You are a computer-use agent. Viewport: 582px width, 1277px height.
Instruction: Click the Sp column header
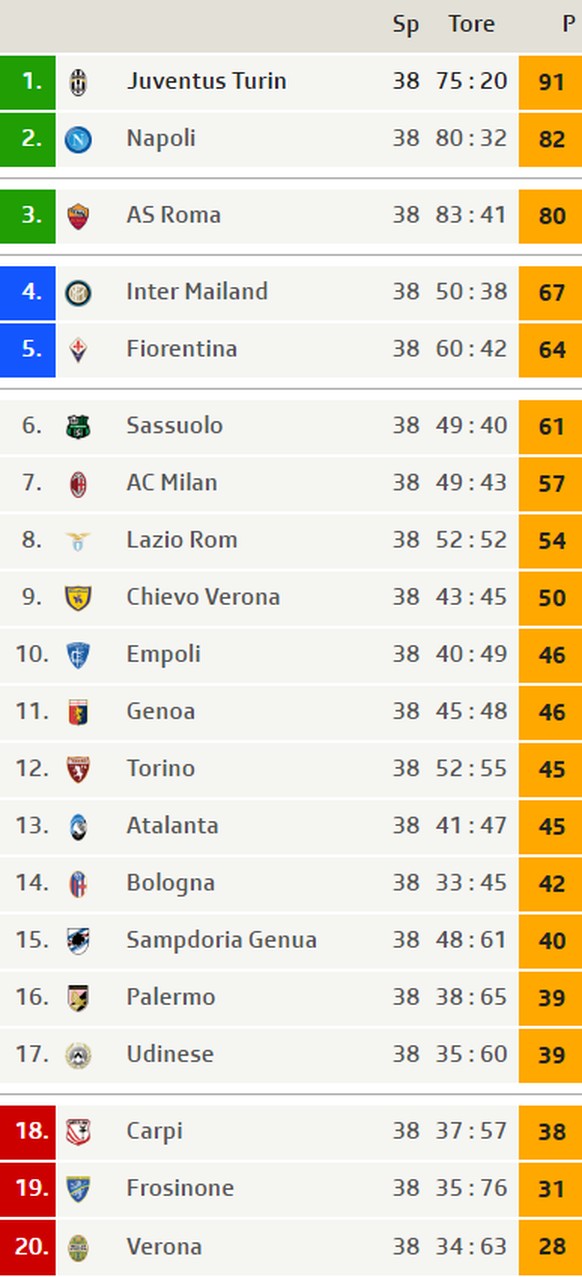406,25
